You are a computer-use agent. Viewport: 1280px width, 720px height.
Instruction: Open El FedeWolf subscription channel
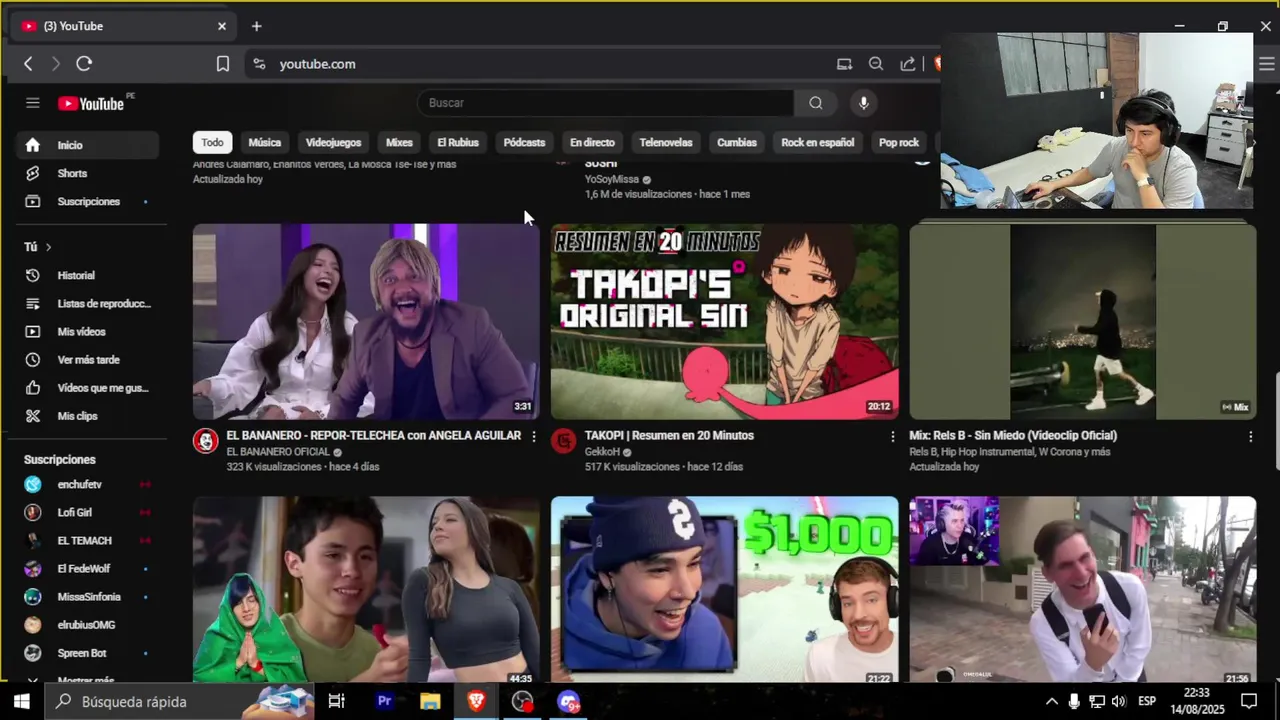pos(87,568)
